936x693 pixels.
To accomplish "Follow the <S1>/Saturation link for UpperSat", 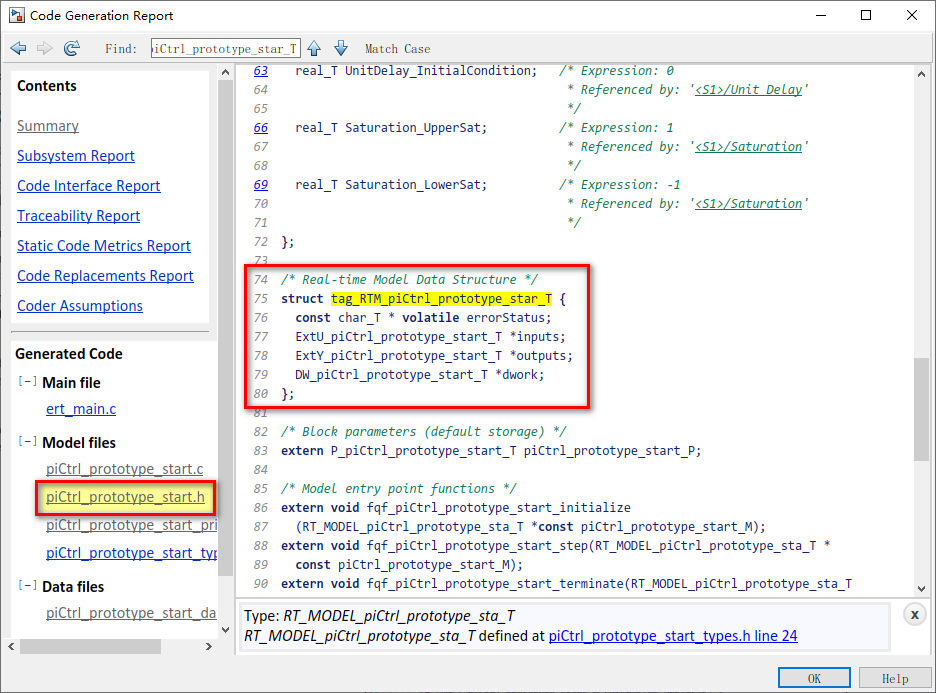I will click(749, 147).
